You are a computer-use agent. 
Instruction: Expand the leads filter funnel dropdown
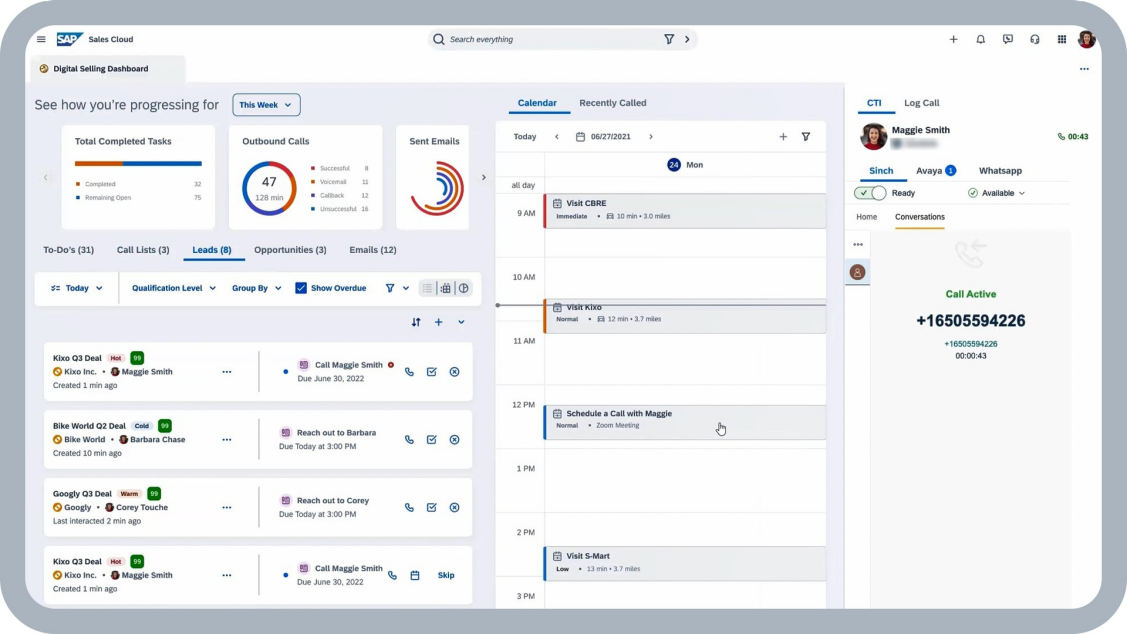coord(406,288)
